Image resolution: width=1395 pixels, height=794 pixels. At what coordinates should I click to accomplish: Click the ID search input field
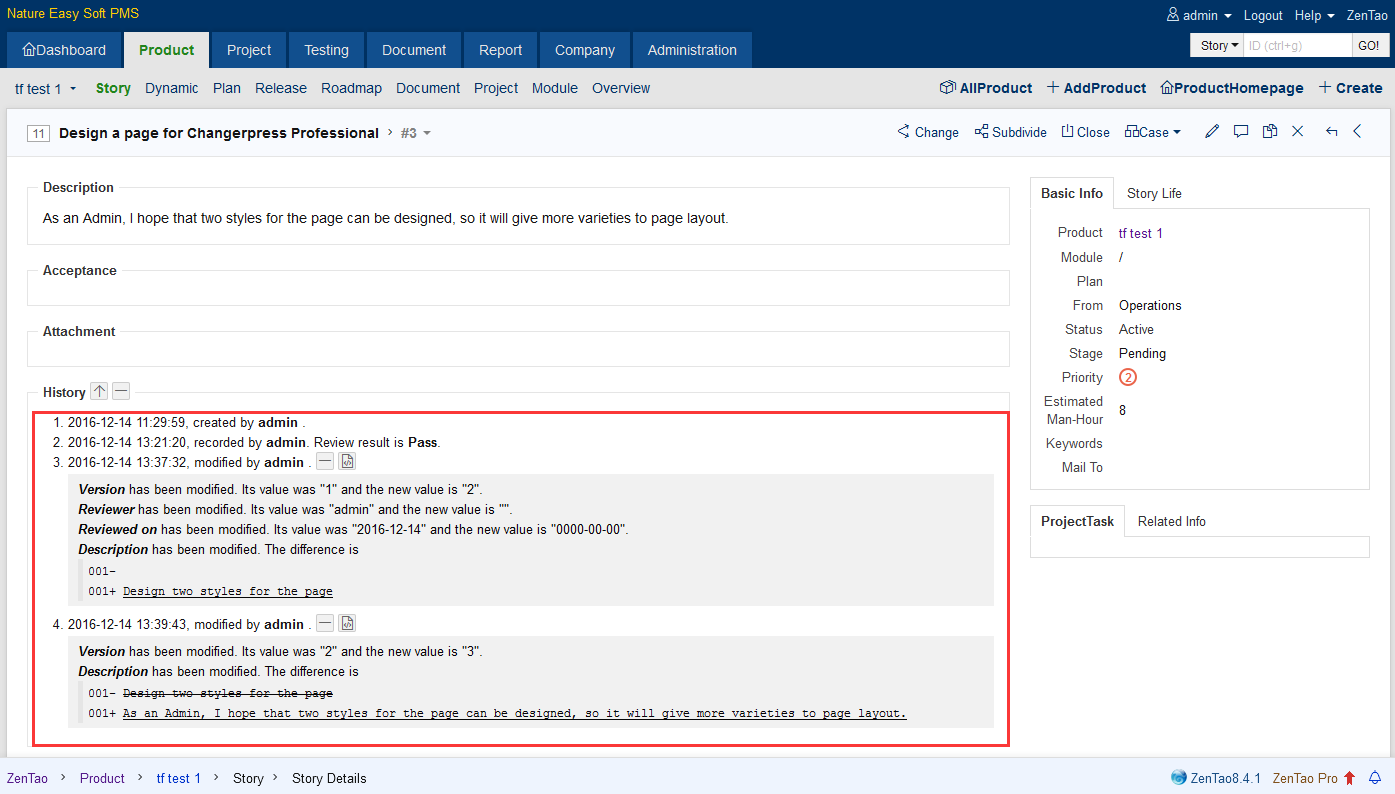pyautogui.click(x=1297, y=46)
